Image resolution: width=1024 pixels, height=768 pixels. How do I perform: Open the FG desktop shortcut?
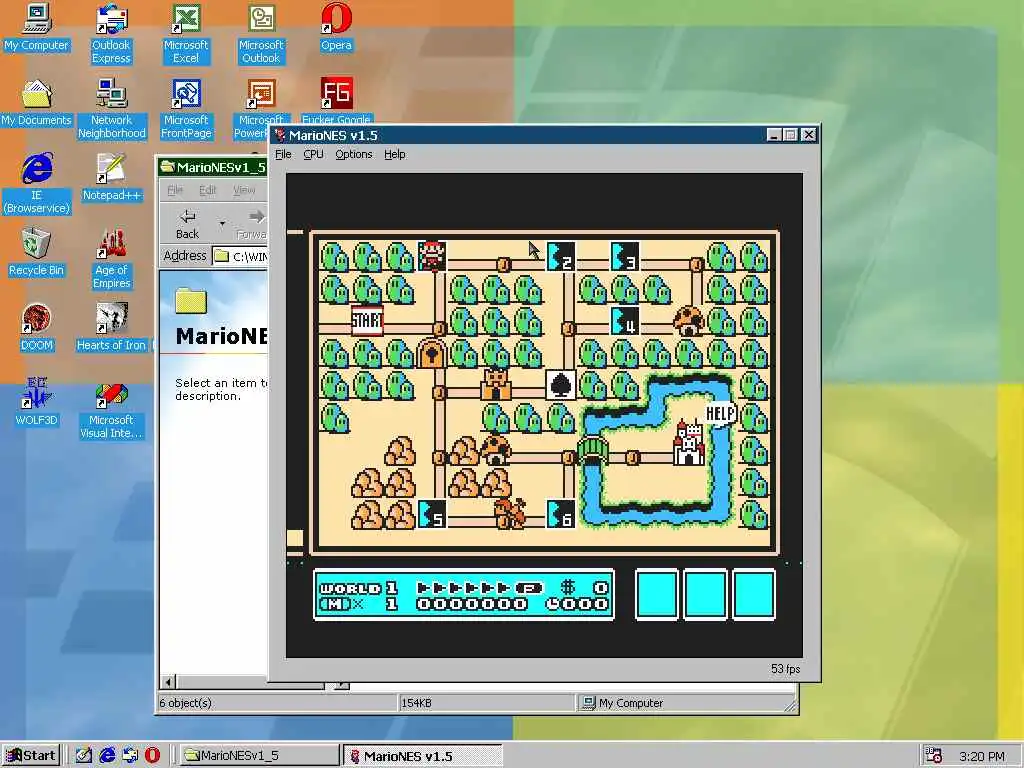pyautogui.click(x=336, y=101)
